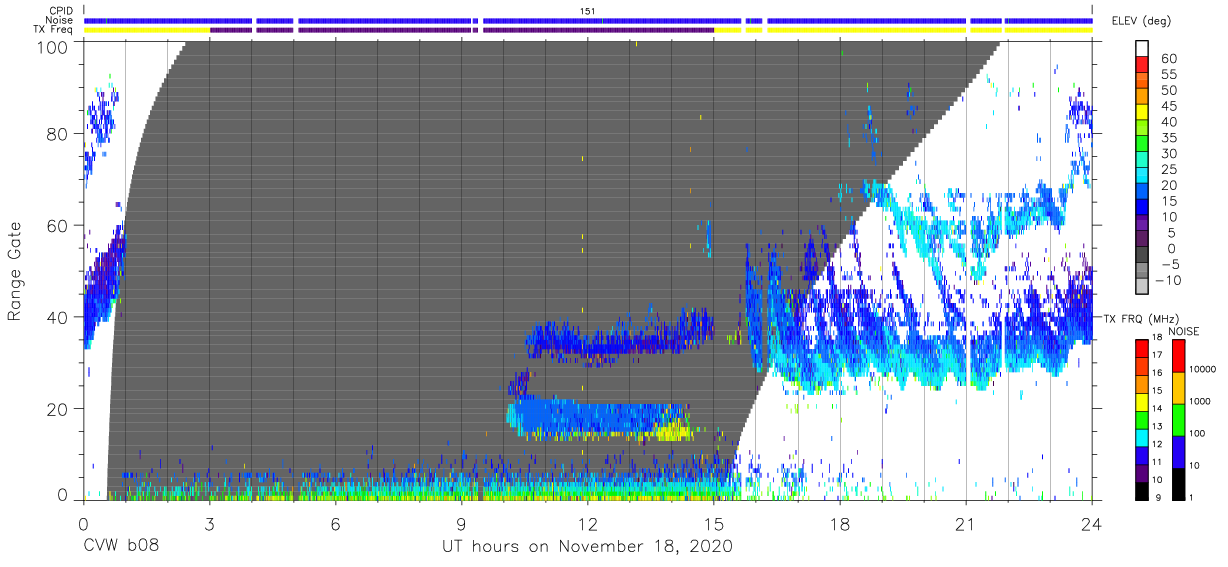The height and width of the screenshot is (567, 1228).
Task: Click the 'ELEV (deg)' color bar title
Action: [x=1143, y=21]
